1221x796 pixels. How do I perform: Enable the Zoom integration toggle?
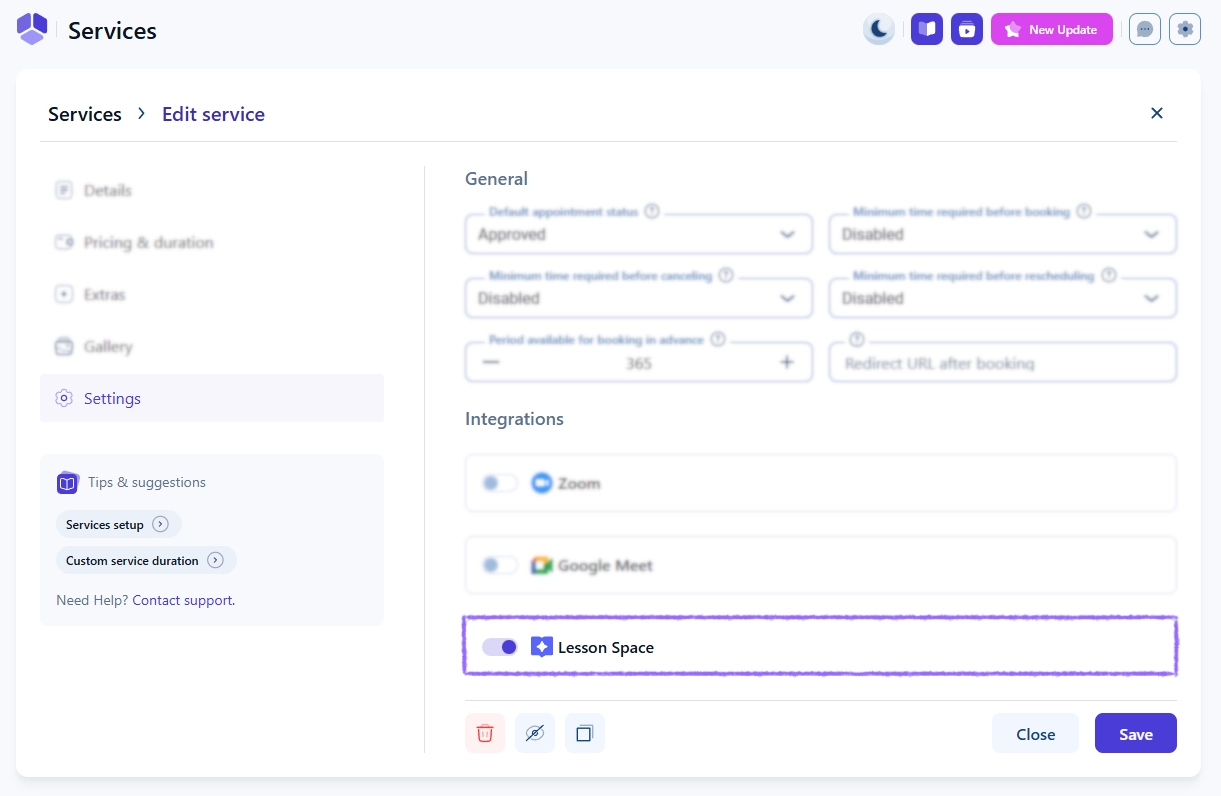pos(500,483)
